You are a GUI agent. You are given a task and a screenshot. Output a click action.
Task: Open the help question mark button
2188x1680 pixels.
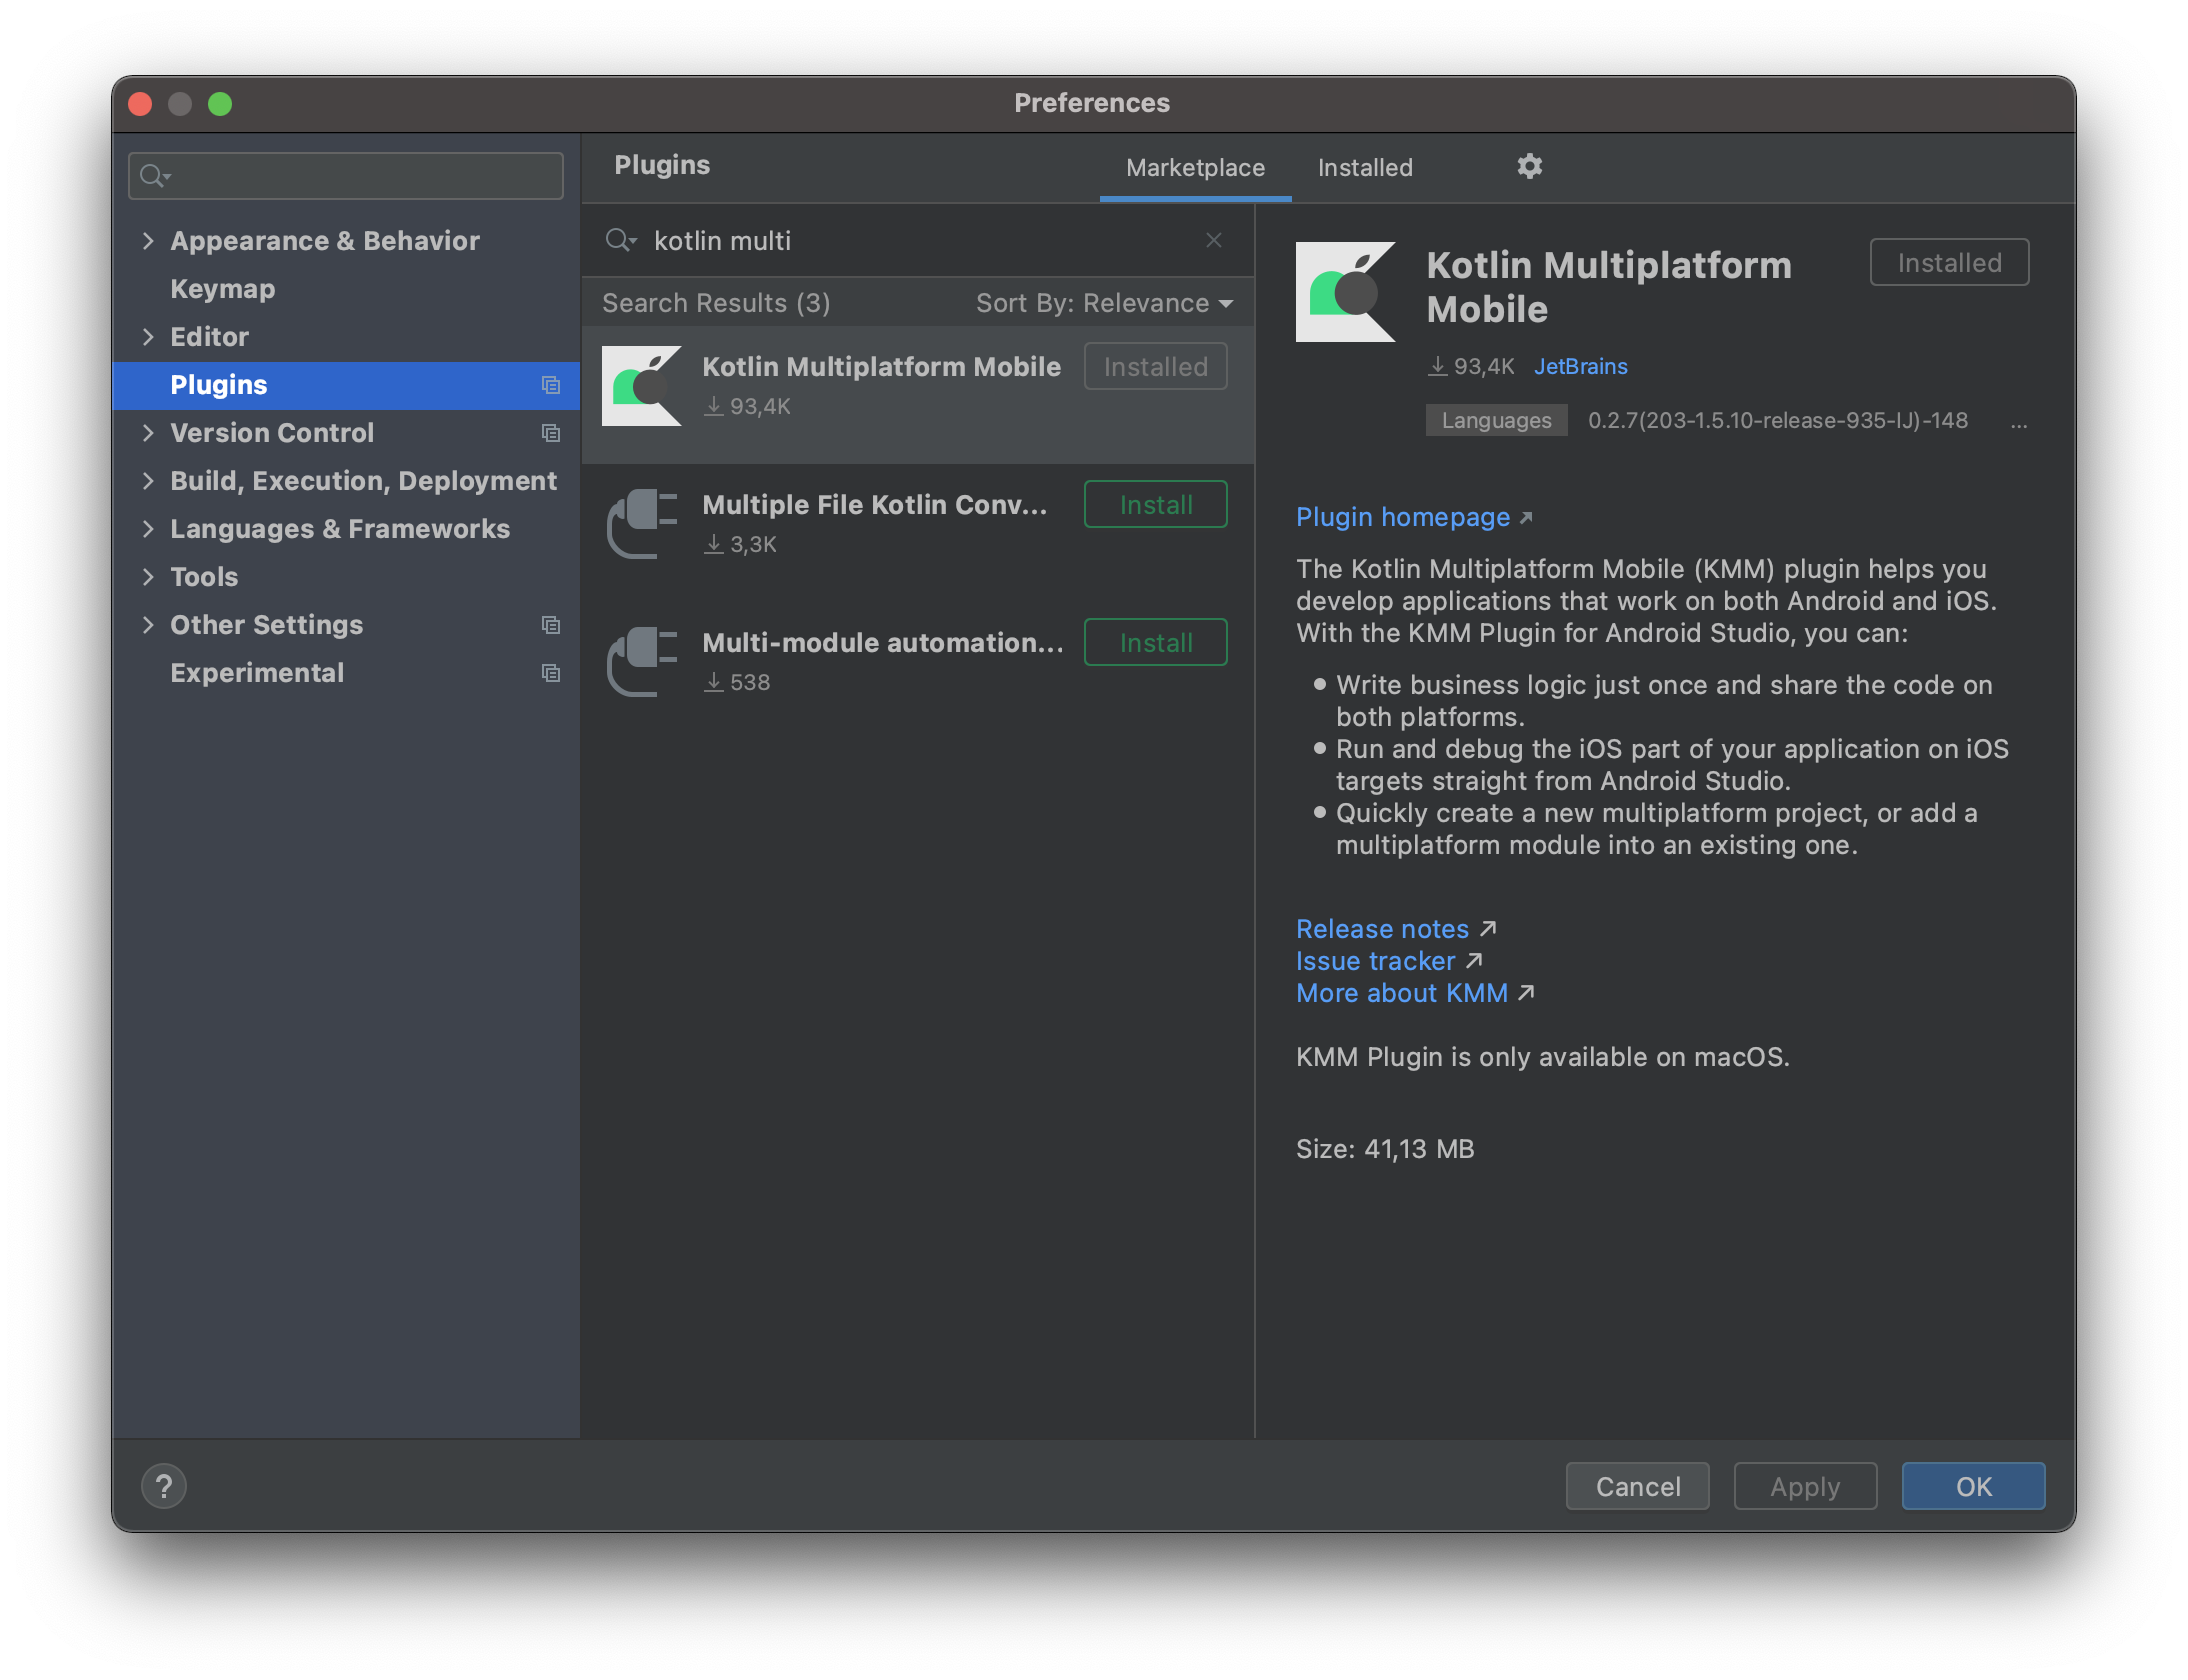click(x=164, y=1486)
